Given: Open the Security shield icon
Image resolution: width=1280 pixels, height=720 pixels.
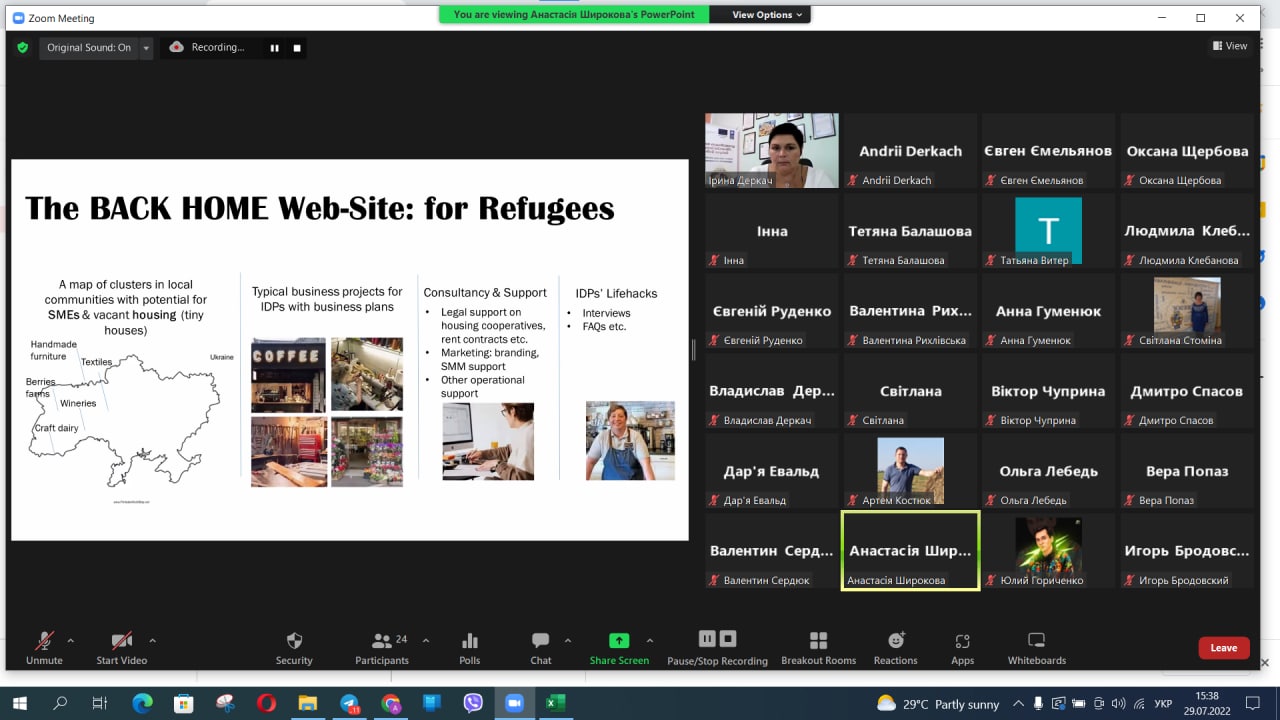Looking at the screenshot, I should (294, 642).
